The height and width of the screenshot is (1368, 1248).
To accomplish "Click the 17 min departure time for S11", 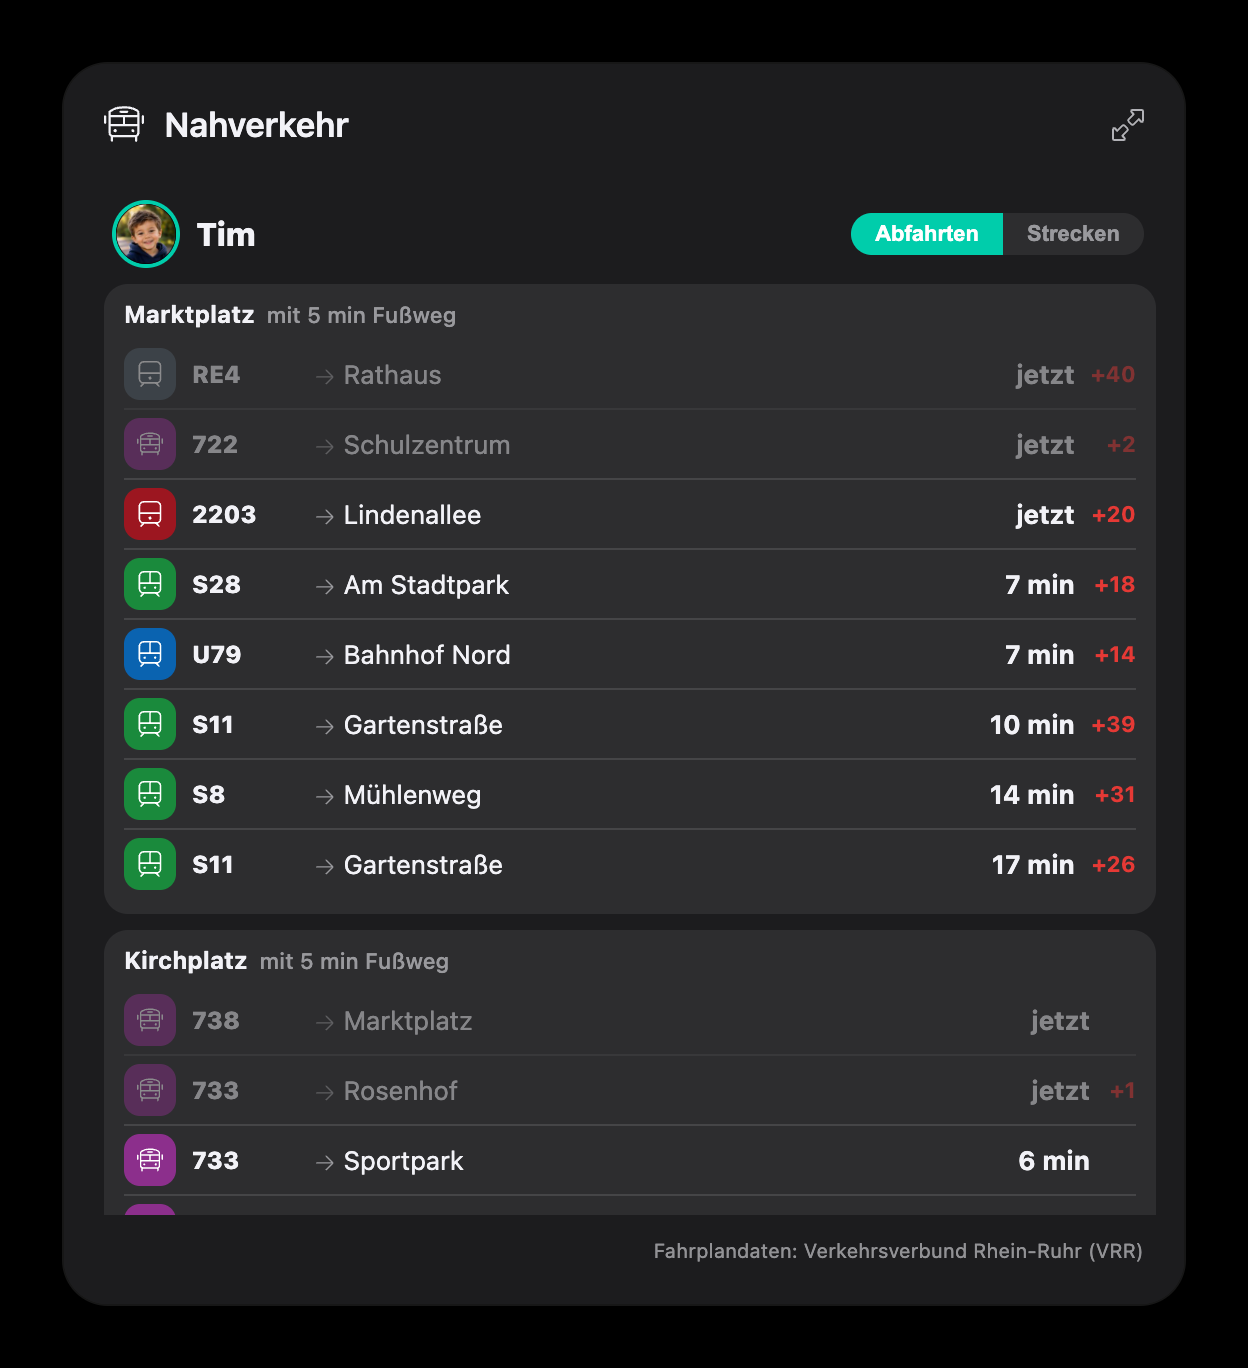I will [1033, 865].
